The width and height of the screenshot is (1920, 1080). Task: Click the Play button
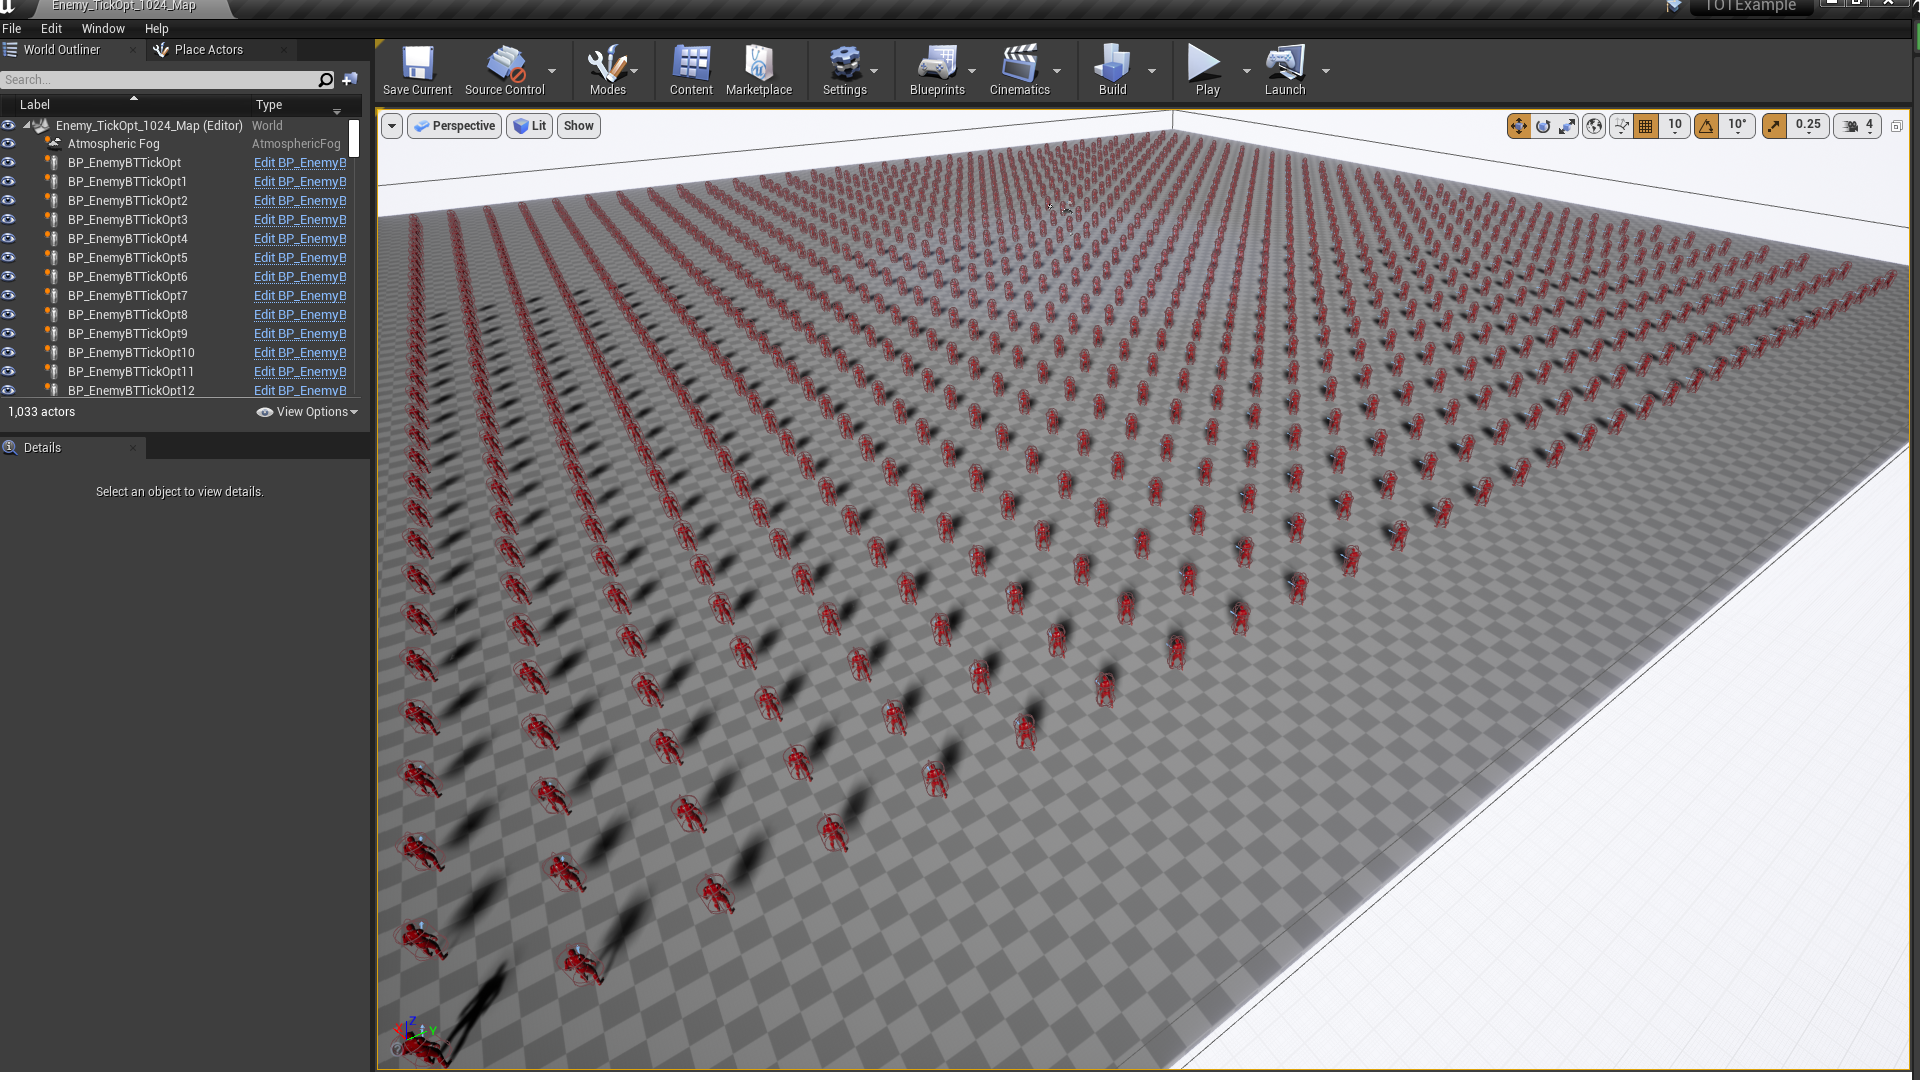click(1204, 70)
